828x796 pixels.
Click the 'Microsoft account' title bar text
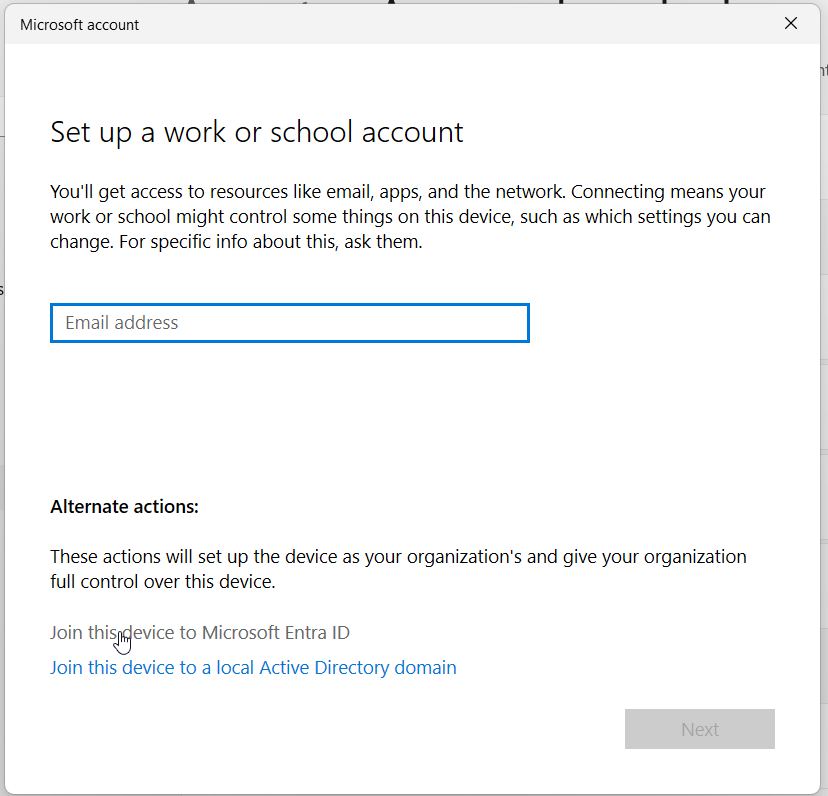pos(80,25)
